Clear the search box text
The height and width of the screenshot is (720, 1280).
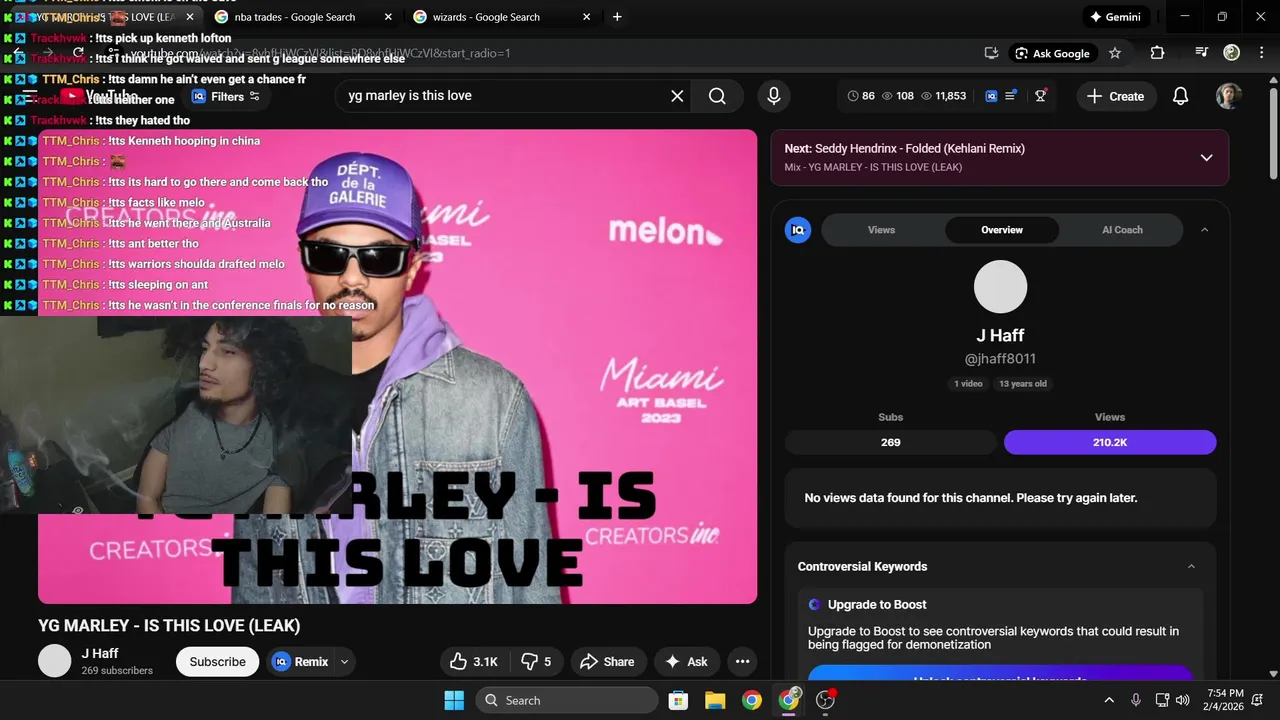(677, 96)
